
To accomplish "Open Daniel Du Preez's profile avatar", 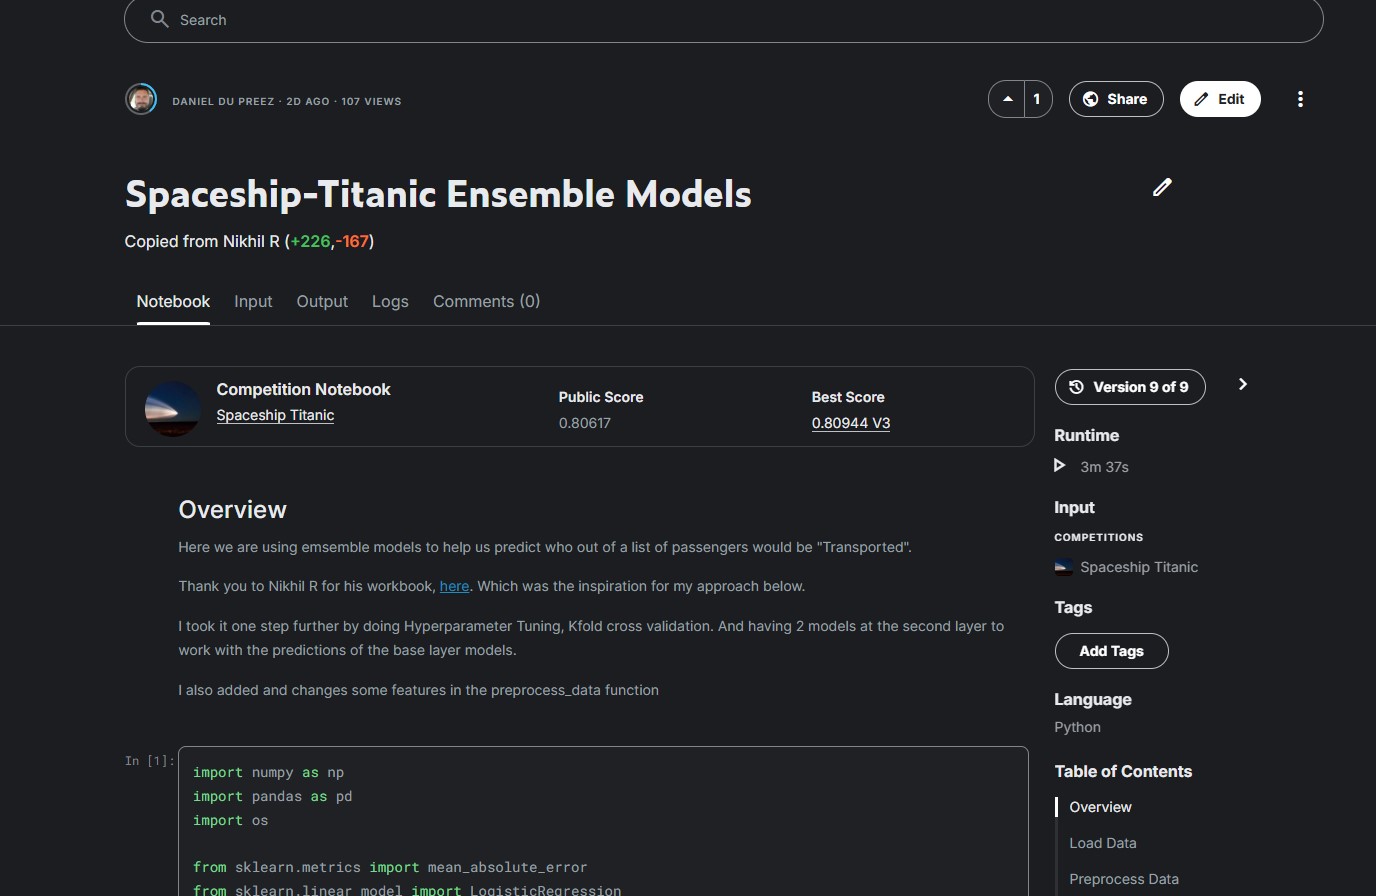I will [141, 99].
